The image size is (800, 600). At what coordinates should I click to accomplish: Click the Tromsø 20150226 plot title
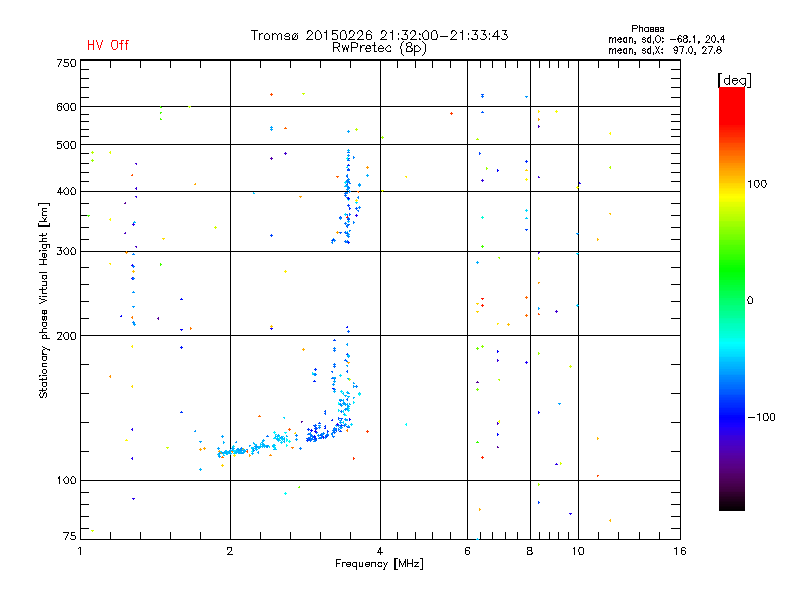point(379,35)
